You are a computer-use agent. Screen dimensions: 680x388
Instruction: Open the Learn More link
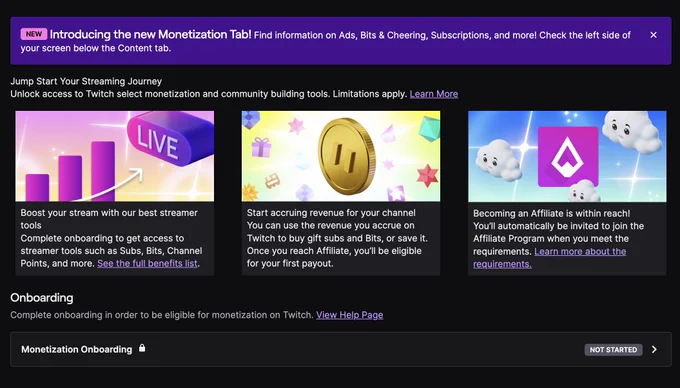pos(434,94)
